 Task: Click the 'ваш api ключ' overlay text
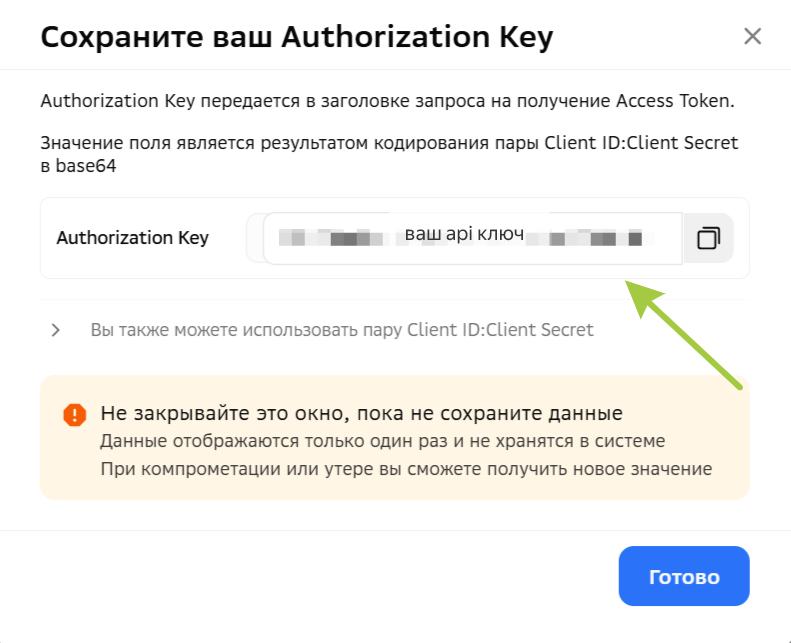tap(464, 235)
